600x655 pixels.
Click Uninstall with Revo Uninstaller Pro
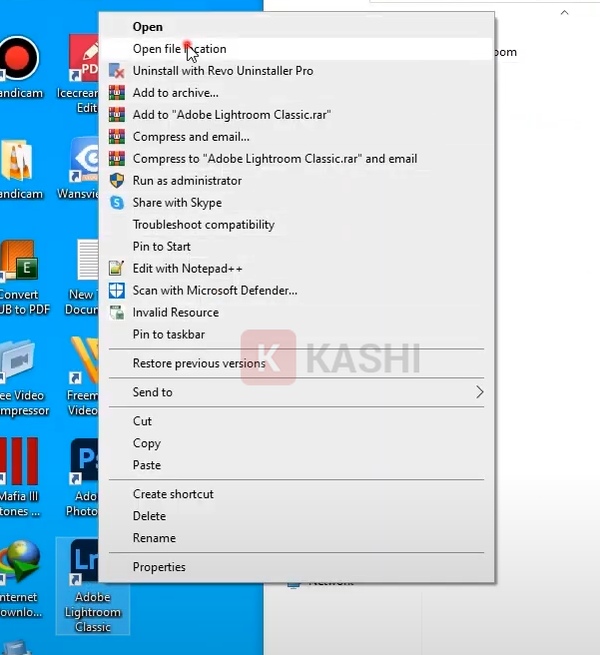(223, 71)
